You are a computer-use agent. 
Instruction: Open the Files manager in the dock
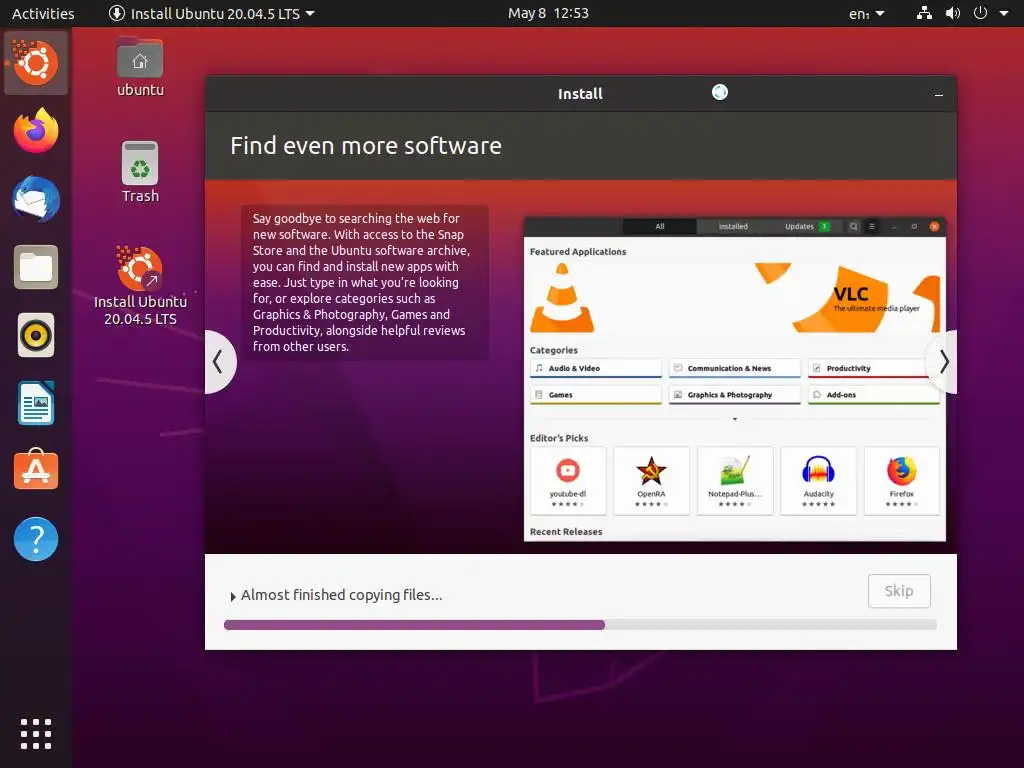(x=36, y=267)
